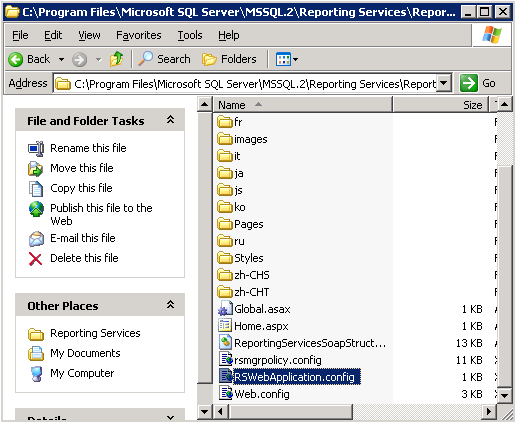This screenshot has width=515, height=422.
Task: Collapse the Other Places panel
Action: tap(170, 304)
